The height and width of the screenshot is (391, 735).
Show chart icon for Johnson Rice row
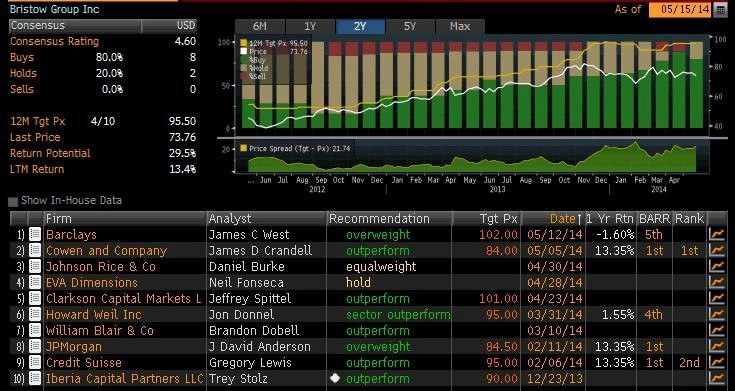click(717, 266)
